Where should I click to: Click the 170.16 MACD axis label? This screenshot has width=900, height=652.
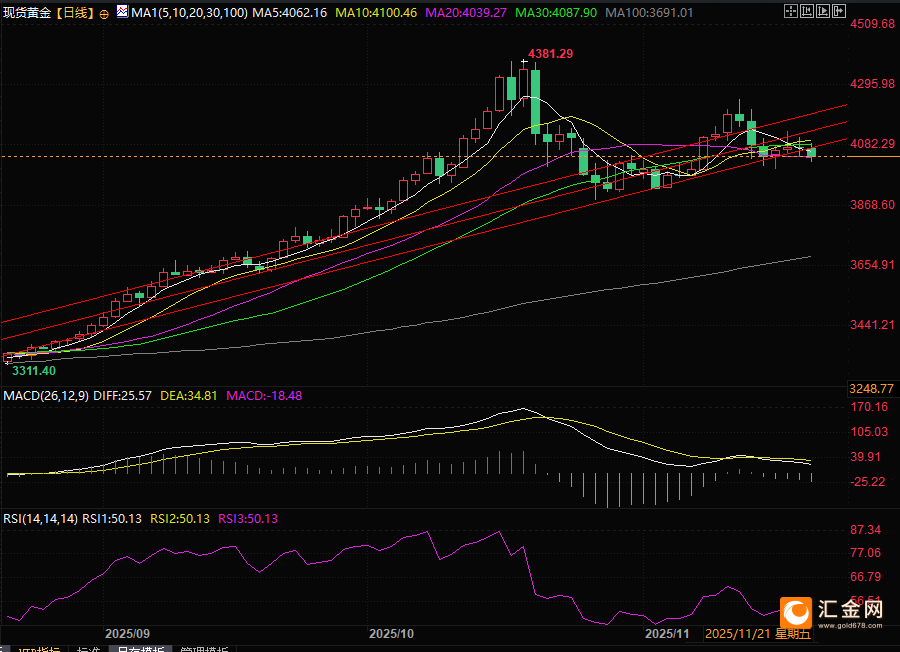(x=870, y=407)
